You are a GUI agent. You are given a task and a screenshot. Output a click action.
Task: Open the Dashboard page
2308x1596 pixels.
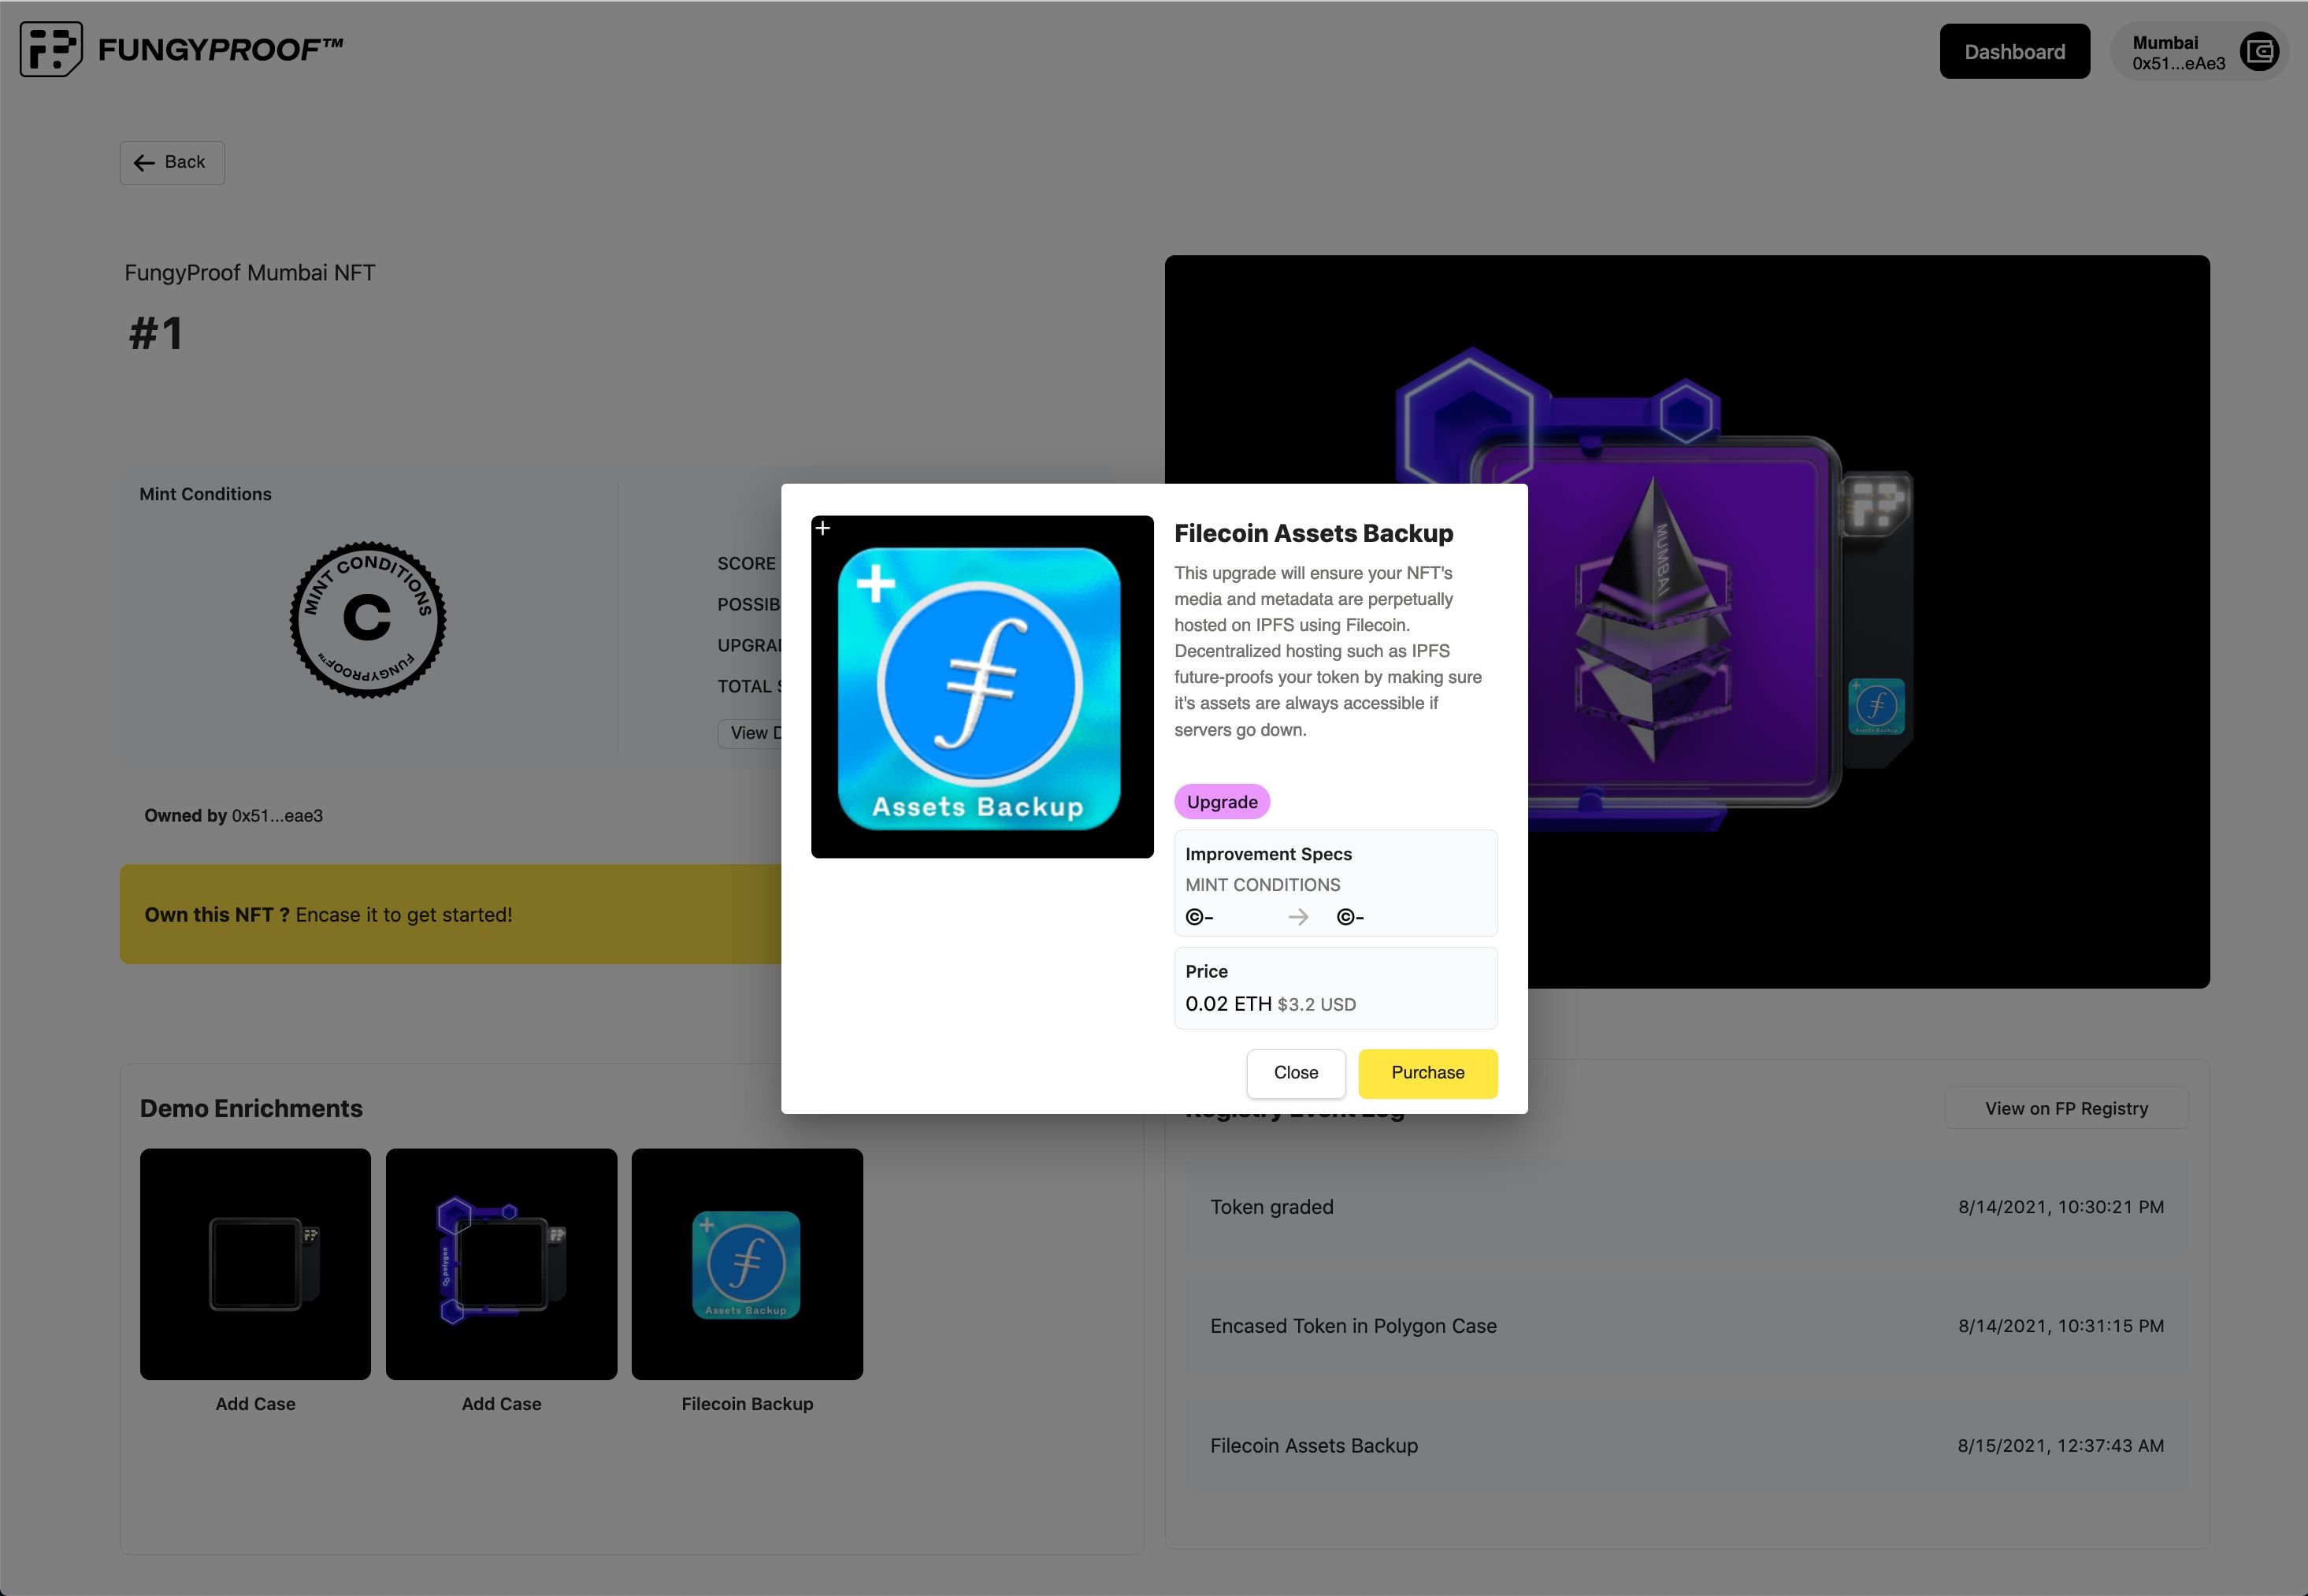tap(2014, 52)
